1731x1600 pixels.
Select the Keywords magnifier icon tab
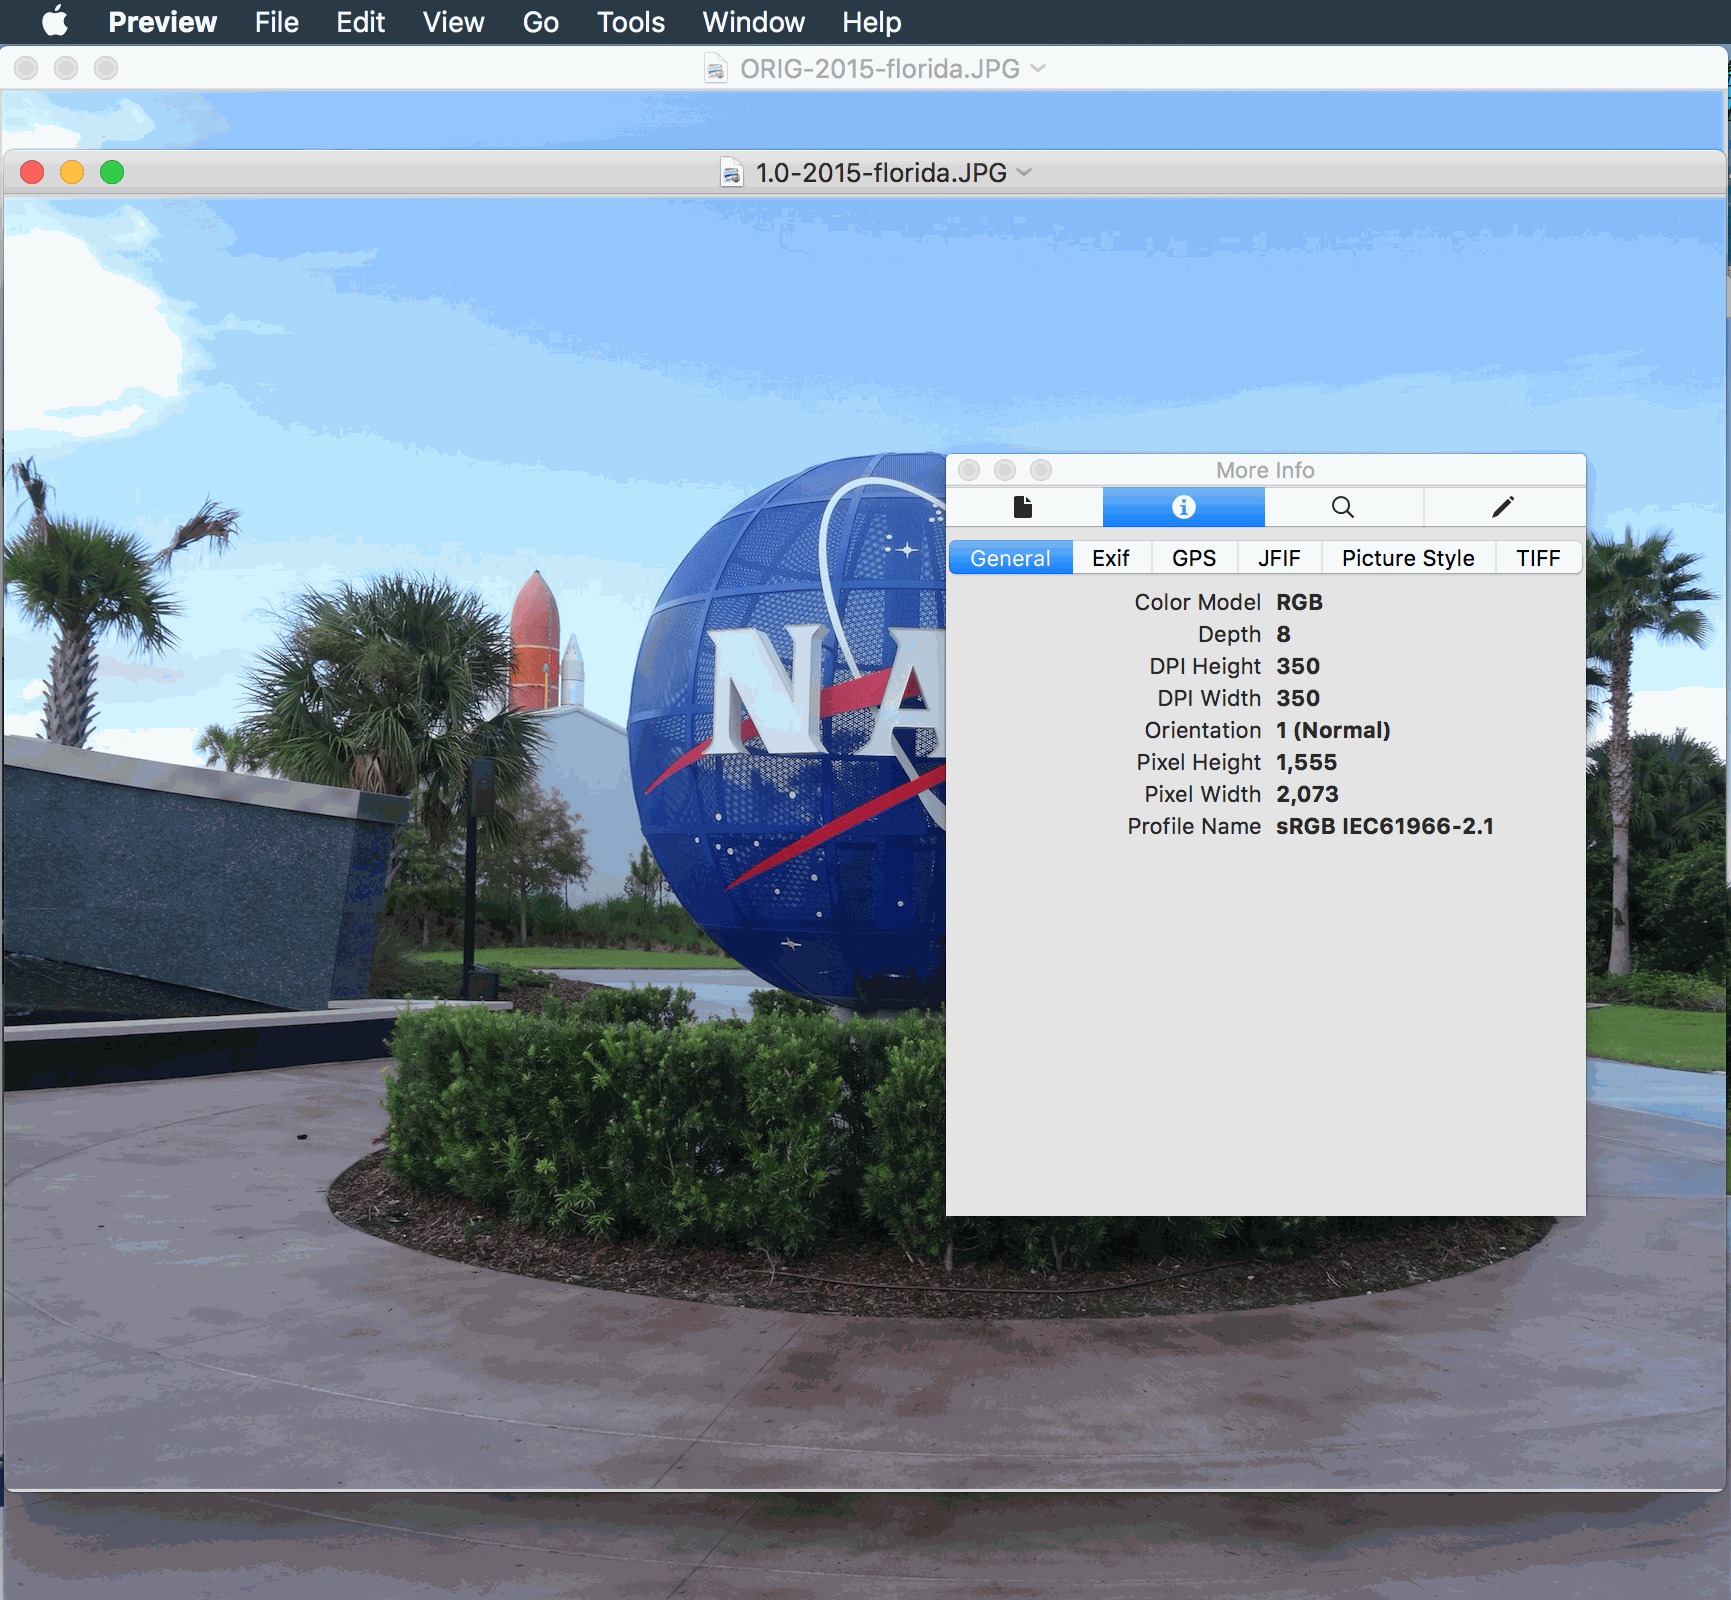tap(1343, 507)
